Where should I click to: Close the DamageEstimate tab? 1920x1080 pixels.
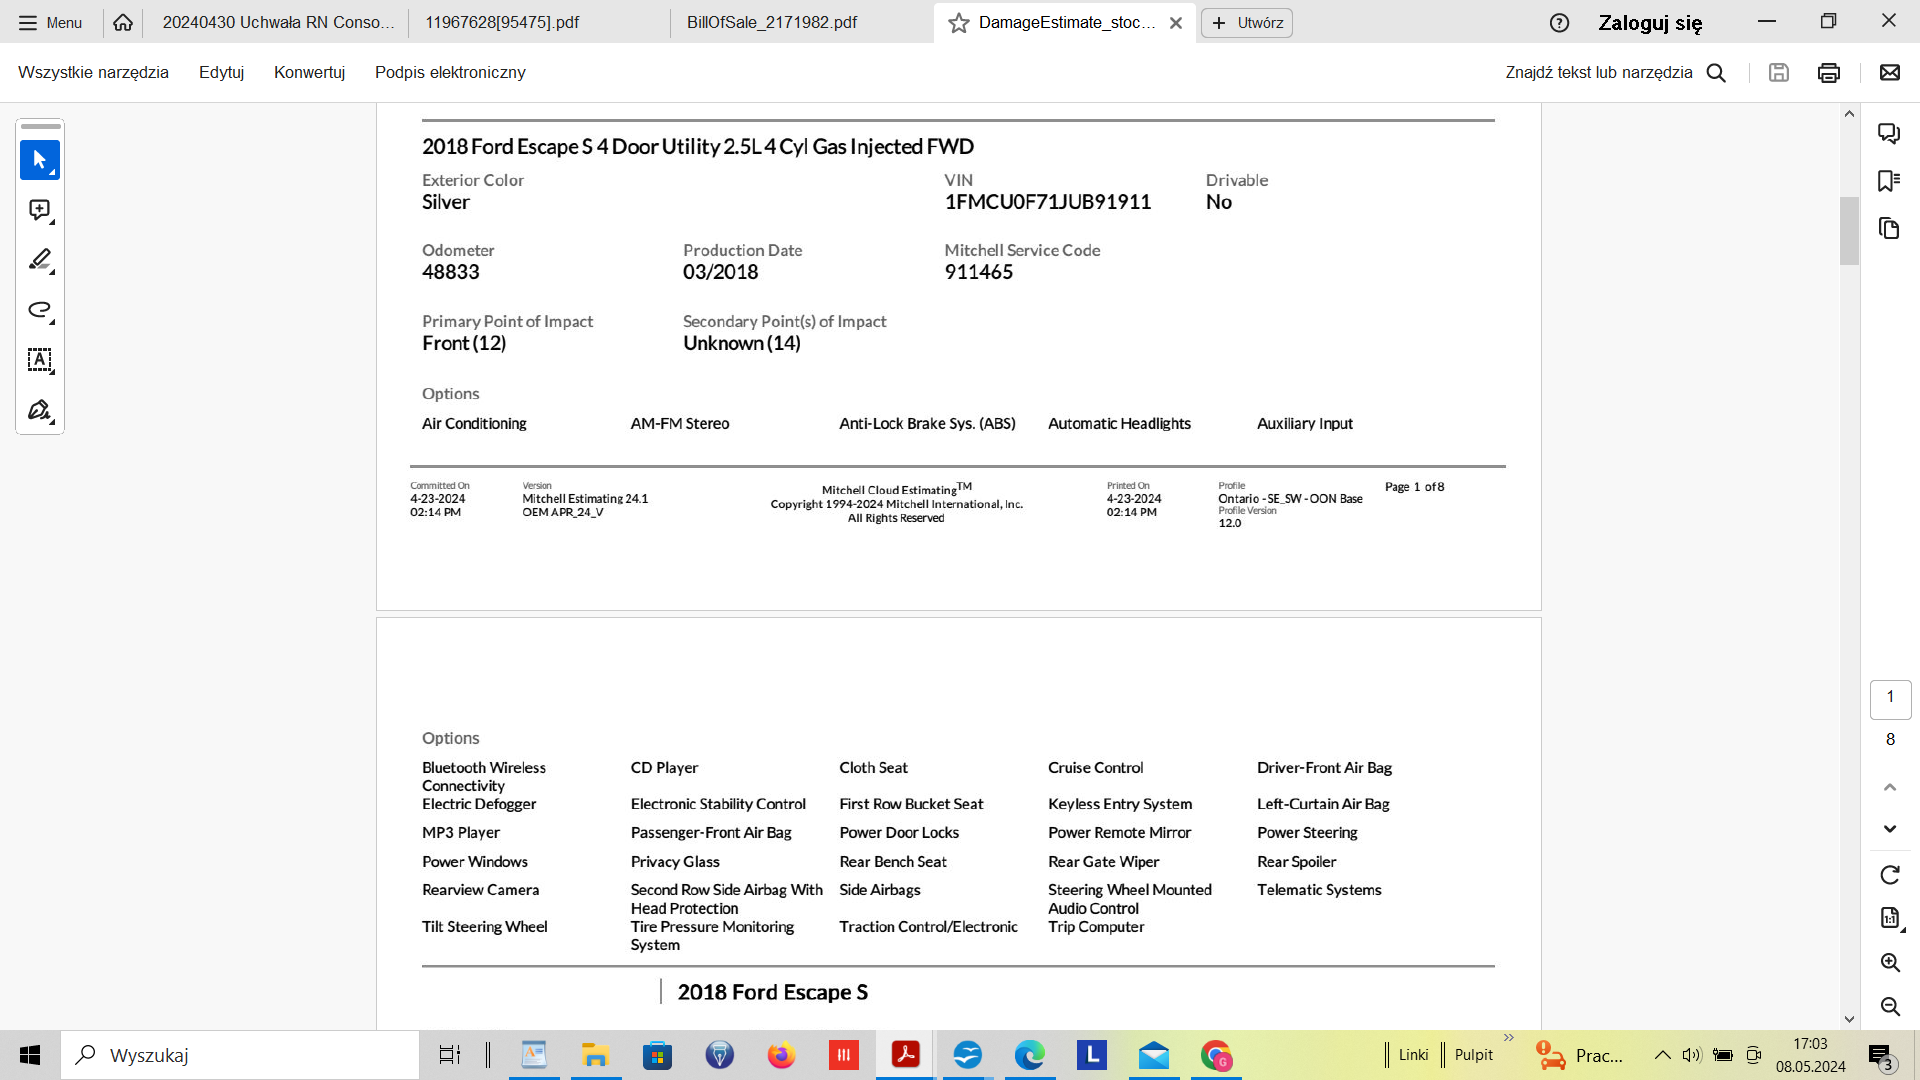click(x=1176, y=23)
